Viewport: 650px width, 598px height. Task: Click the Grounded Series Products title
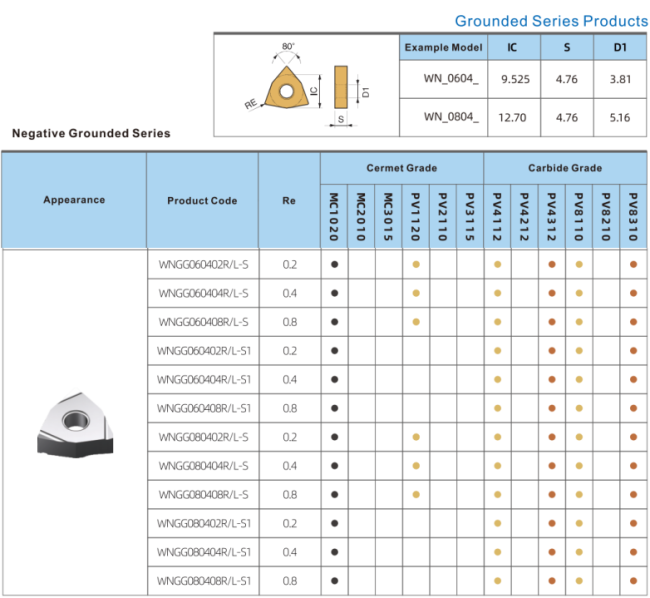click(551, 21)
